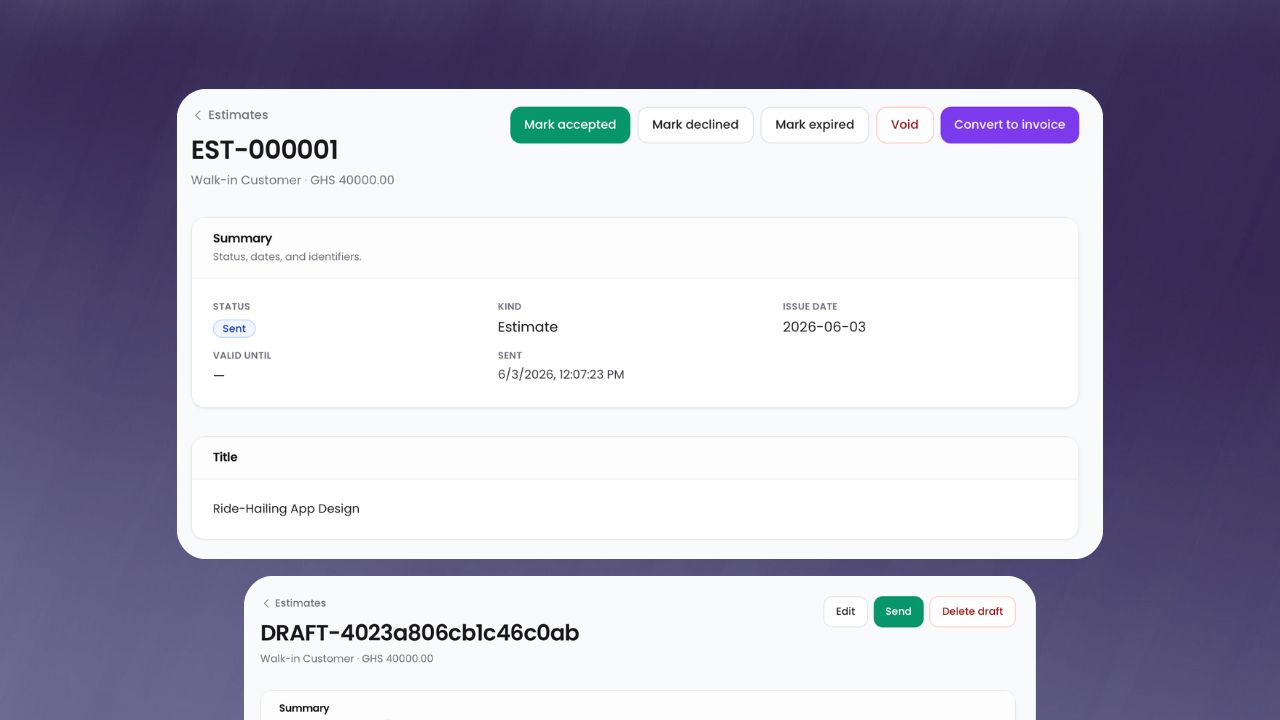
Task: Click the VALID UNTIL label
Action: [x=242, y=356]
